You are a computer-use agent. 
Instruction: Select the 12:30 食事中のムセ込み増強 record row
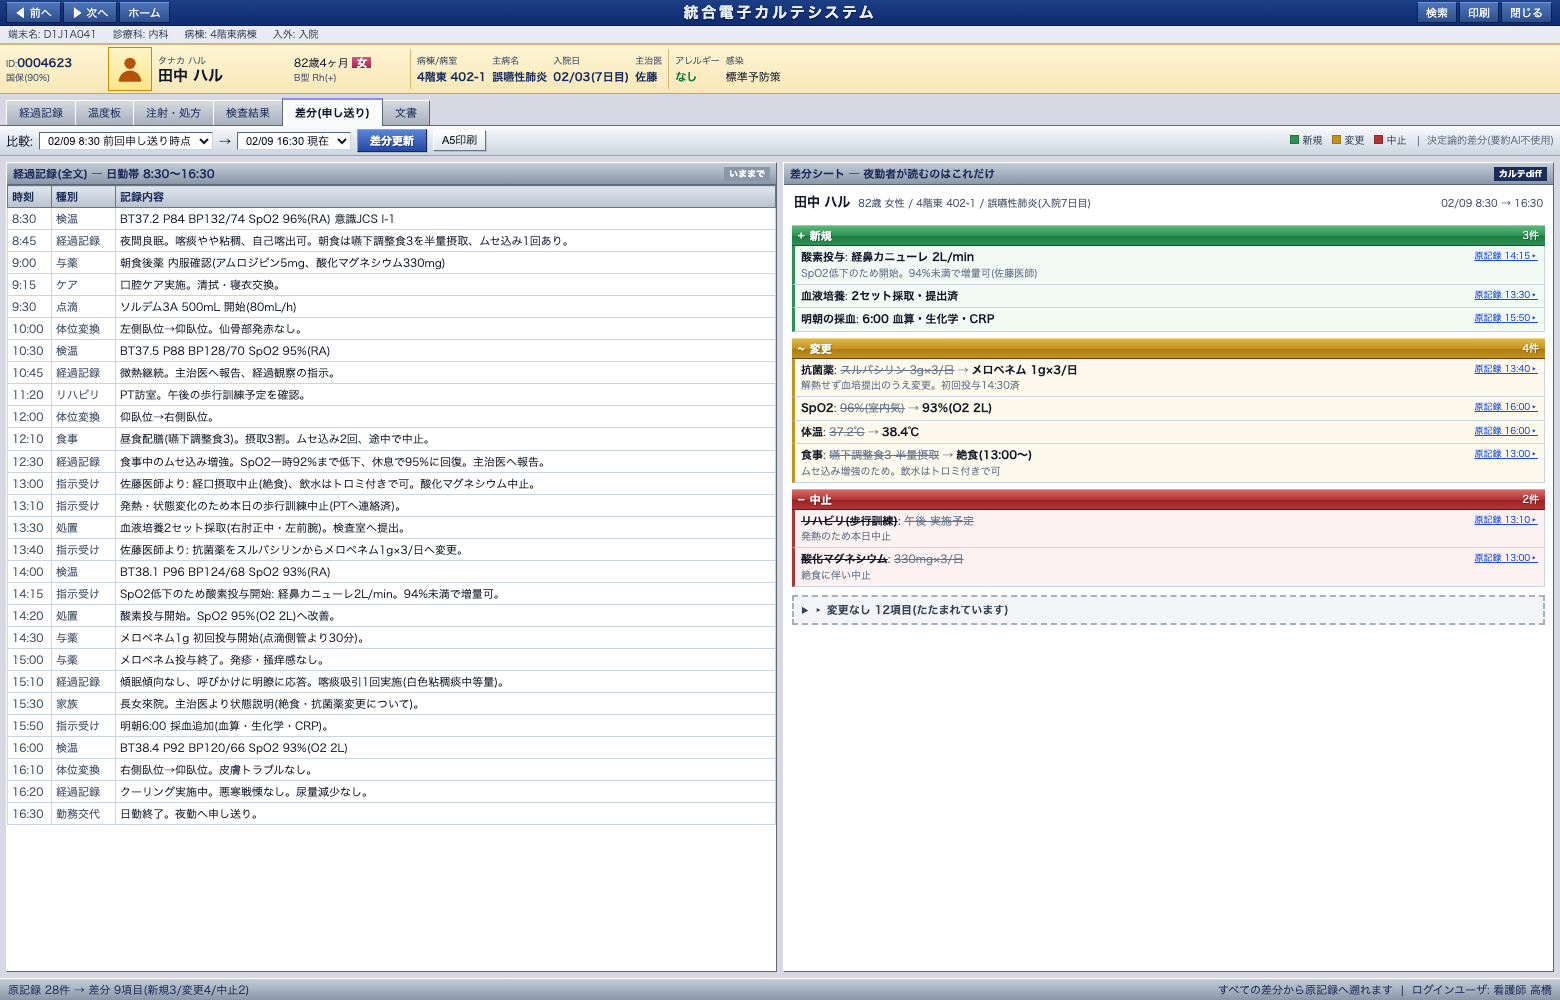391,462
